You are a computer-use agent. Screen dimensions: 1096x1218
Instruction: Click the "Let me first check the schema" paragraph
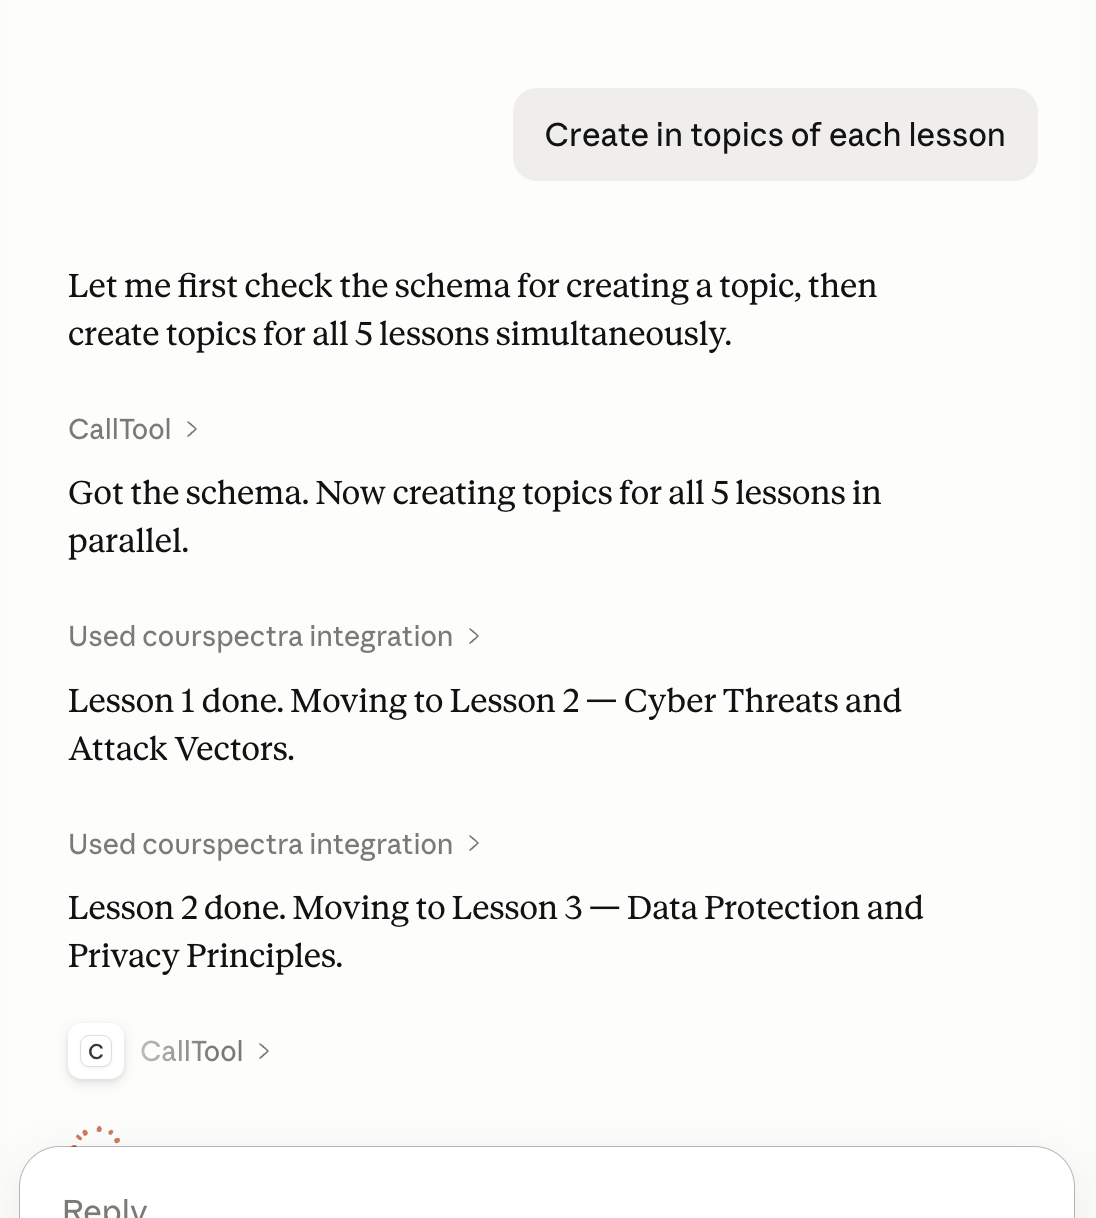(x=472, y=310)
